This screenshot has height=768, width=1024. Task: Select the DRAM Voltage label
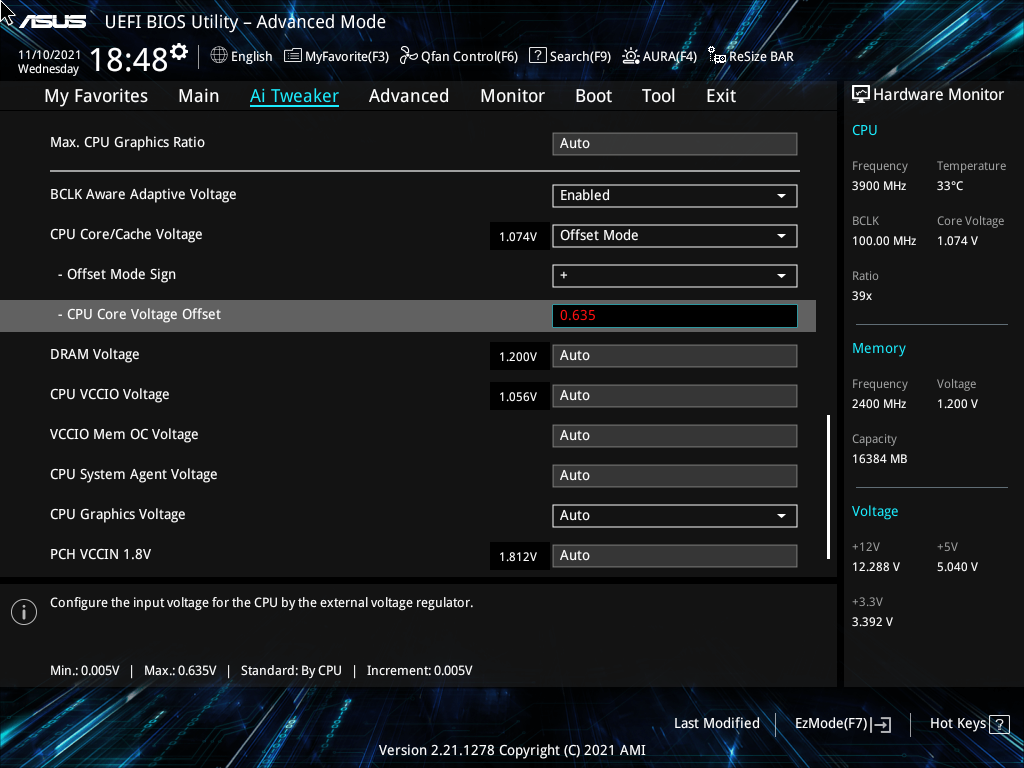pyautogui.click(x=95, y=355)
